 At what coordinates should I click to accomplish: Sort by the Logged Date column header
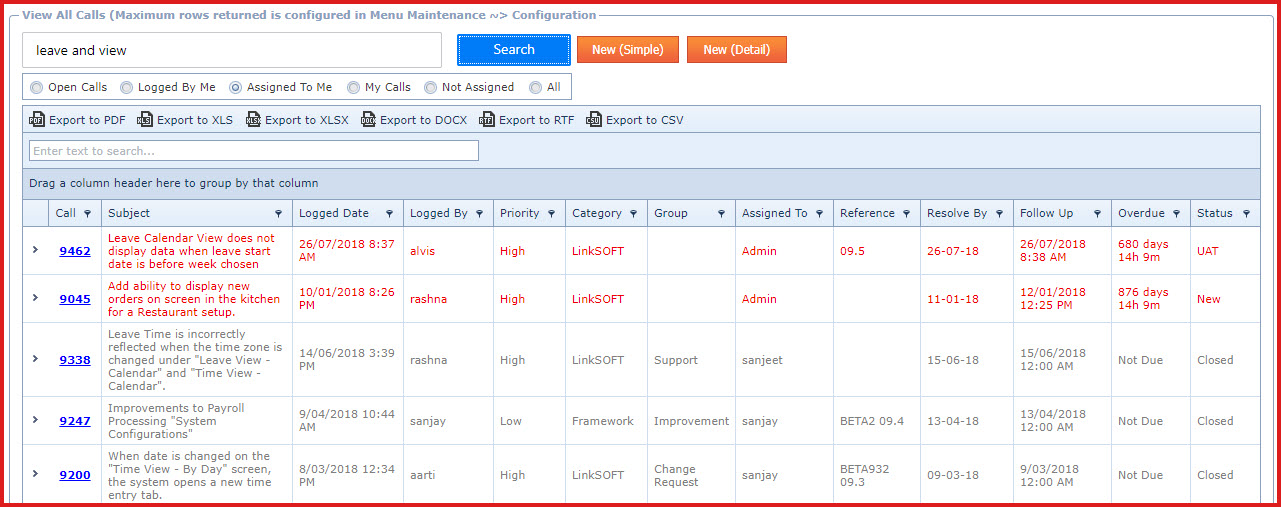[348, 213]
